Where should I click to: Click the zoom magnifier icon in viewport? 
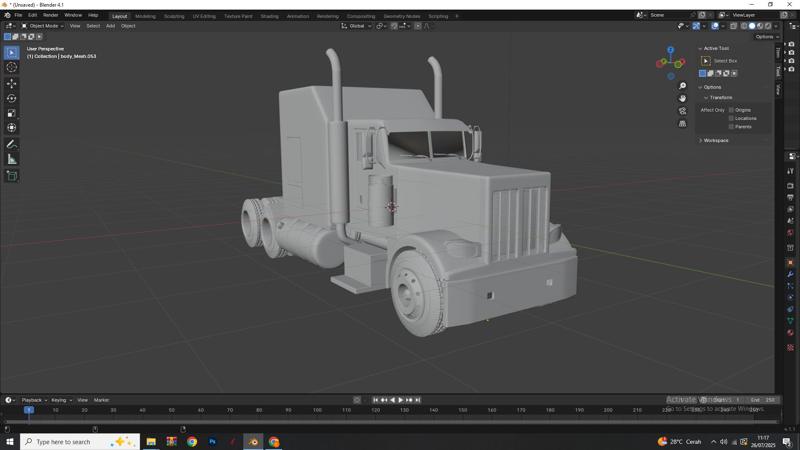[682, 86]
